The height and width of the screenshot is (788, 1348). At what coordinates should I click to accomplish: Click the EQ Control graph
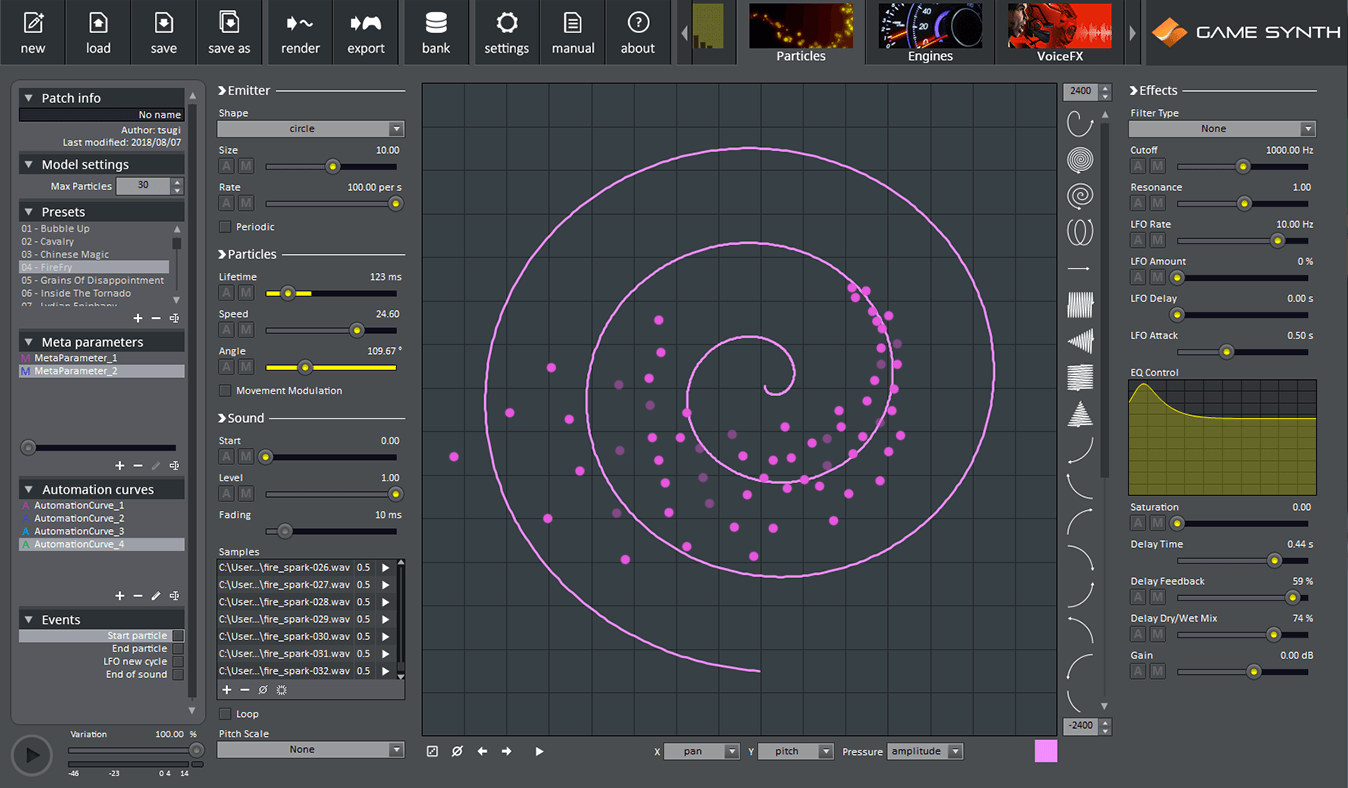coord(1222,438)
